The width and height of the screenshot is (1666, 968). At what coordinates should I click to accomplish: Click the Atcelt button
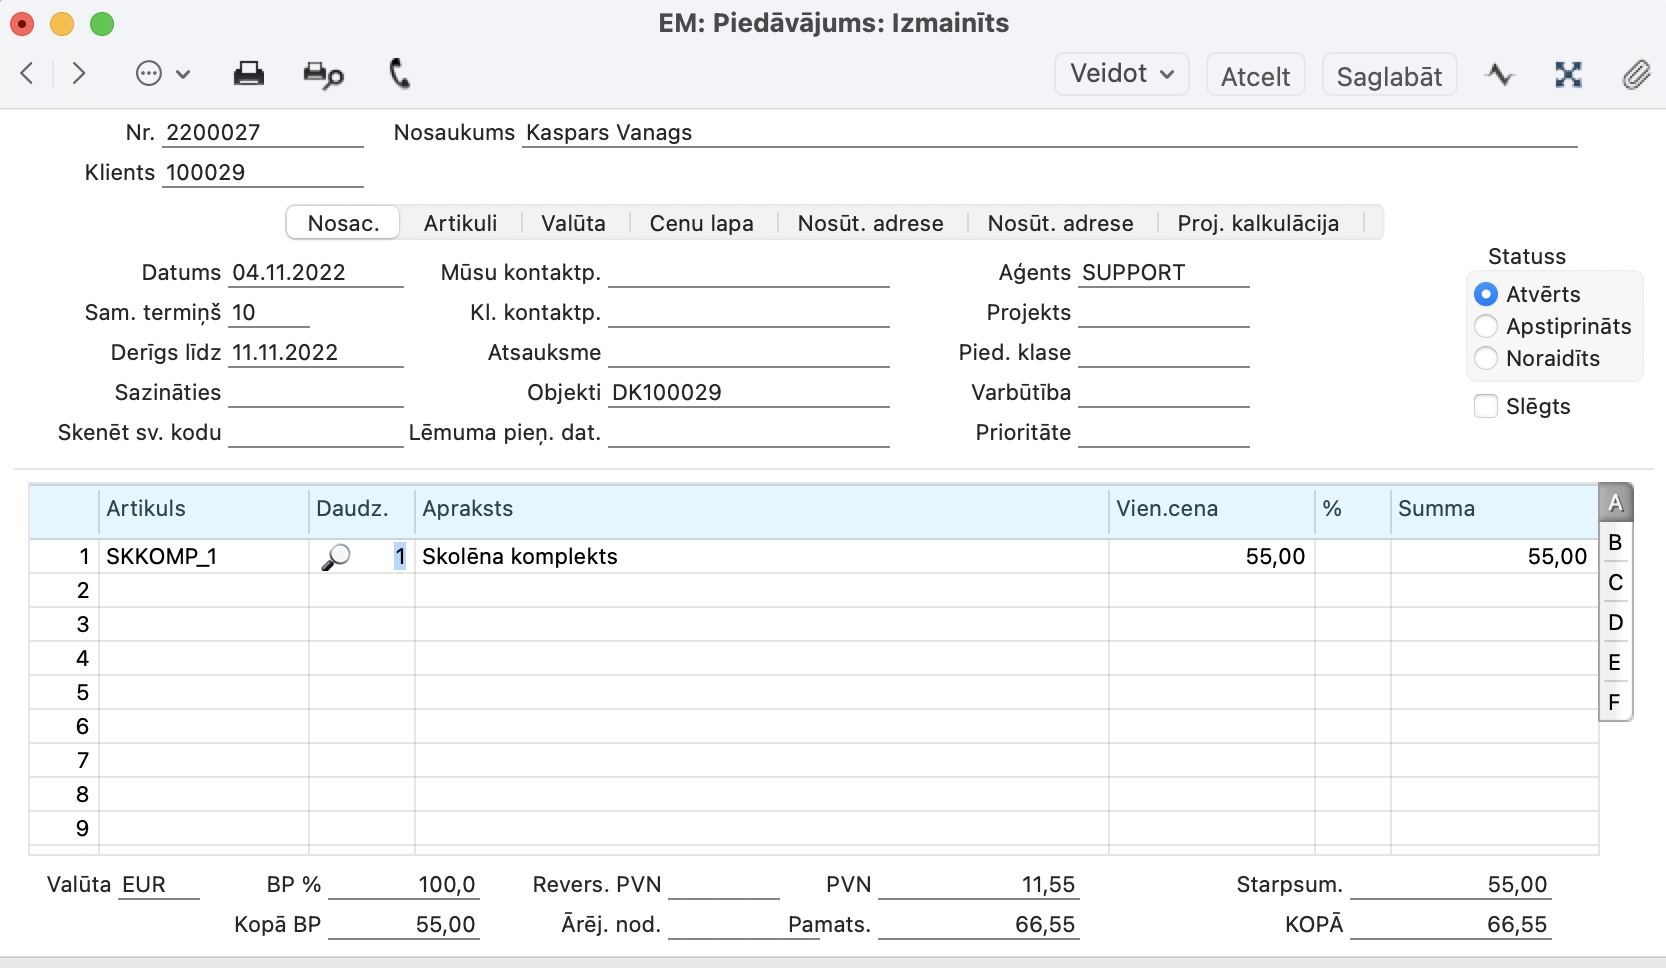tap(1255, 76)
